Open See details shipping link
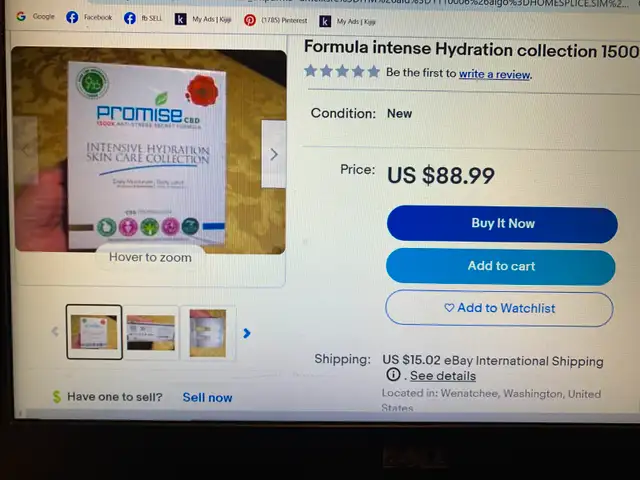The width and height of the screenshot is (640, 480). click(x=443, y=376)
